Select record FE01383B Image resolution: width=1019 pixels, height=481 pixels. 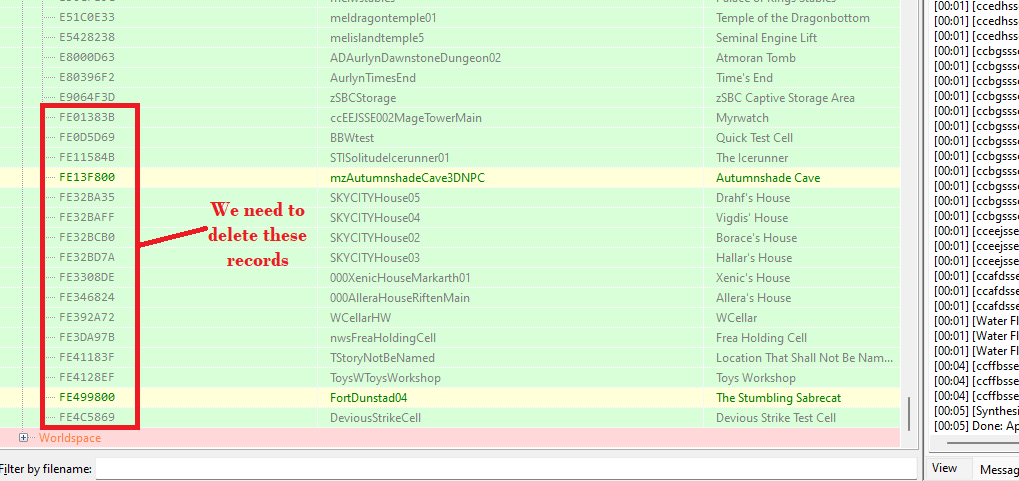[87, 118]
